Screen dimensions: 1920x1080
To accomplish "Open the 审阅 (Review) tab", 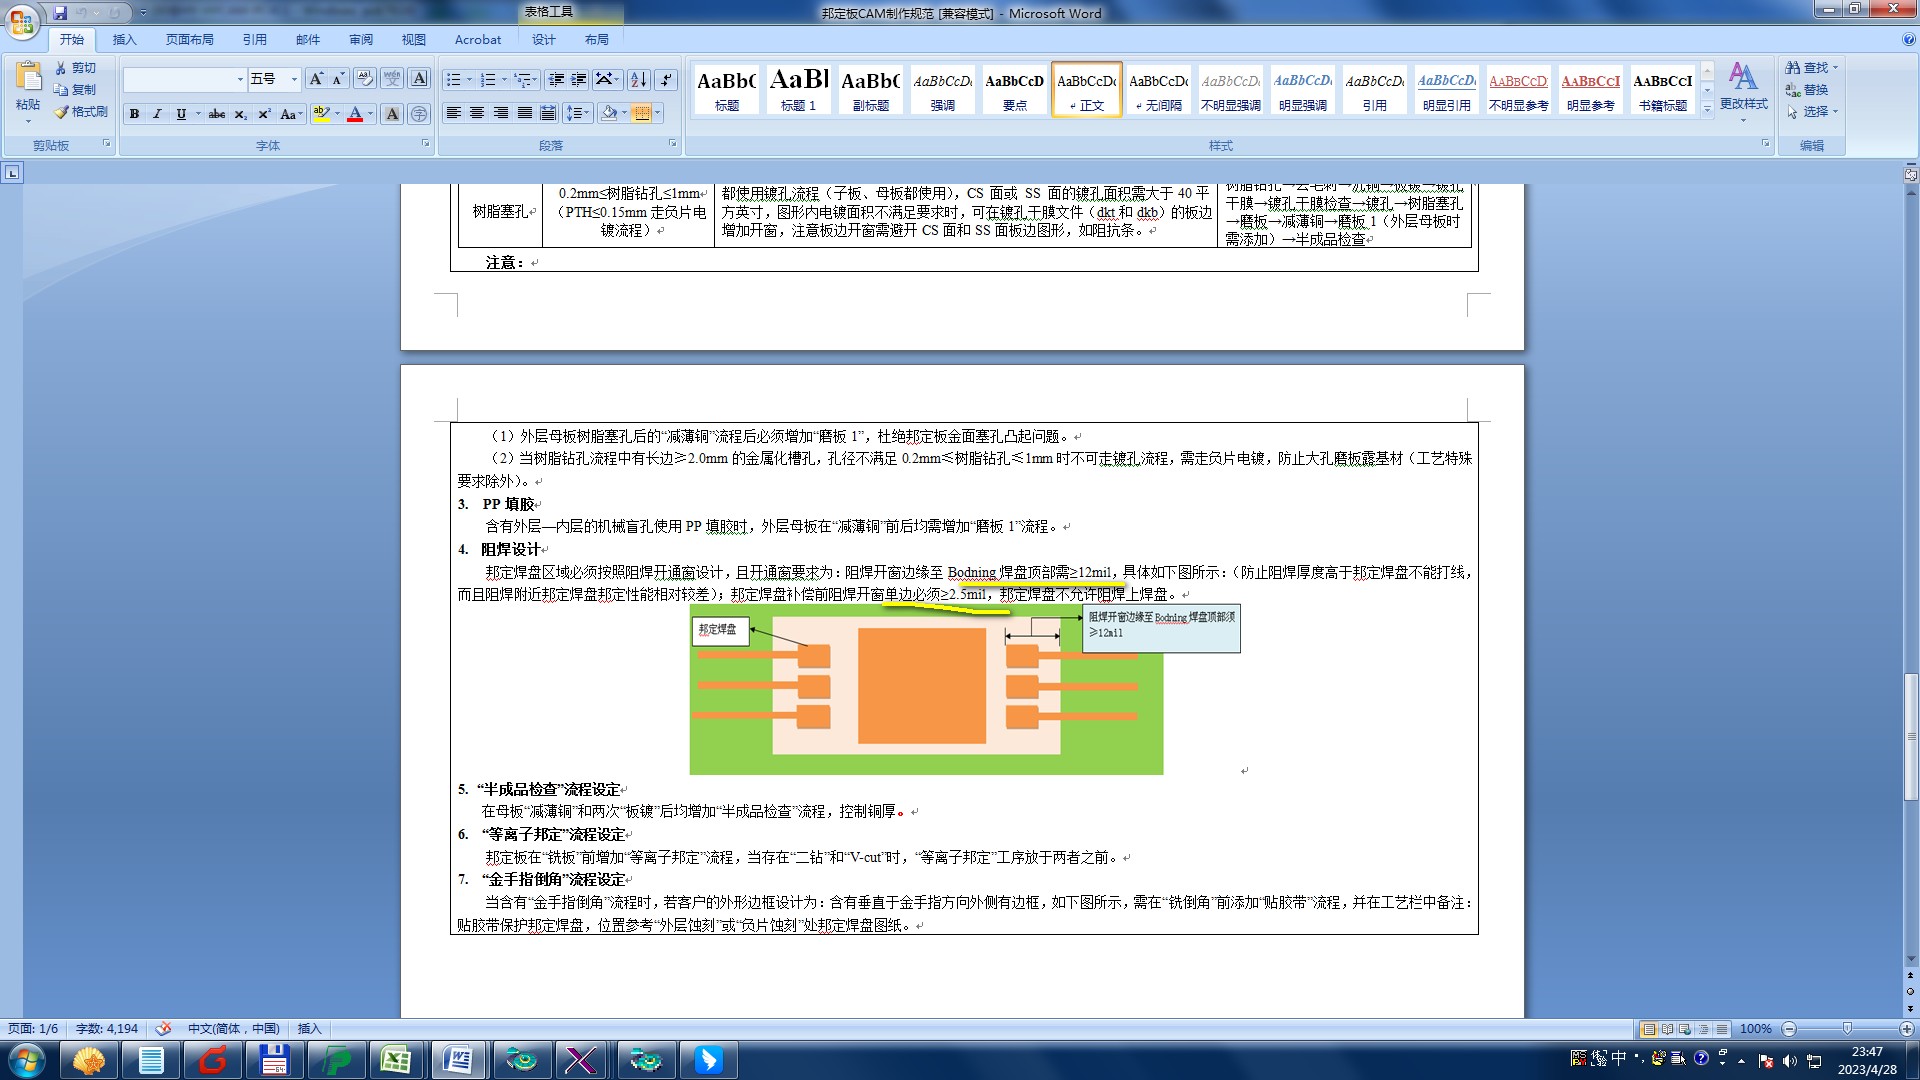I will pos(361,40).
